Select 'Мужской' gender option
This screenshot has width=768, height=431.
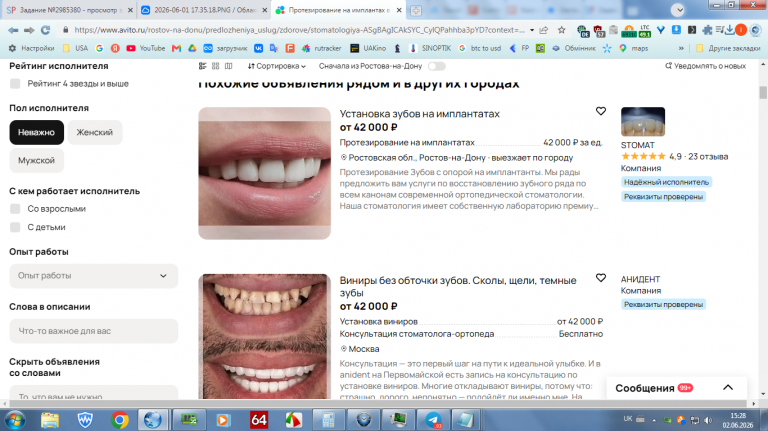pyautogui.click(x=37, y=160)
